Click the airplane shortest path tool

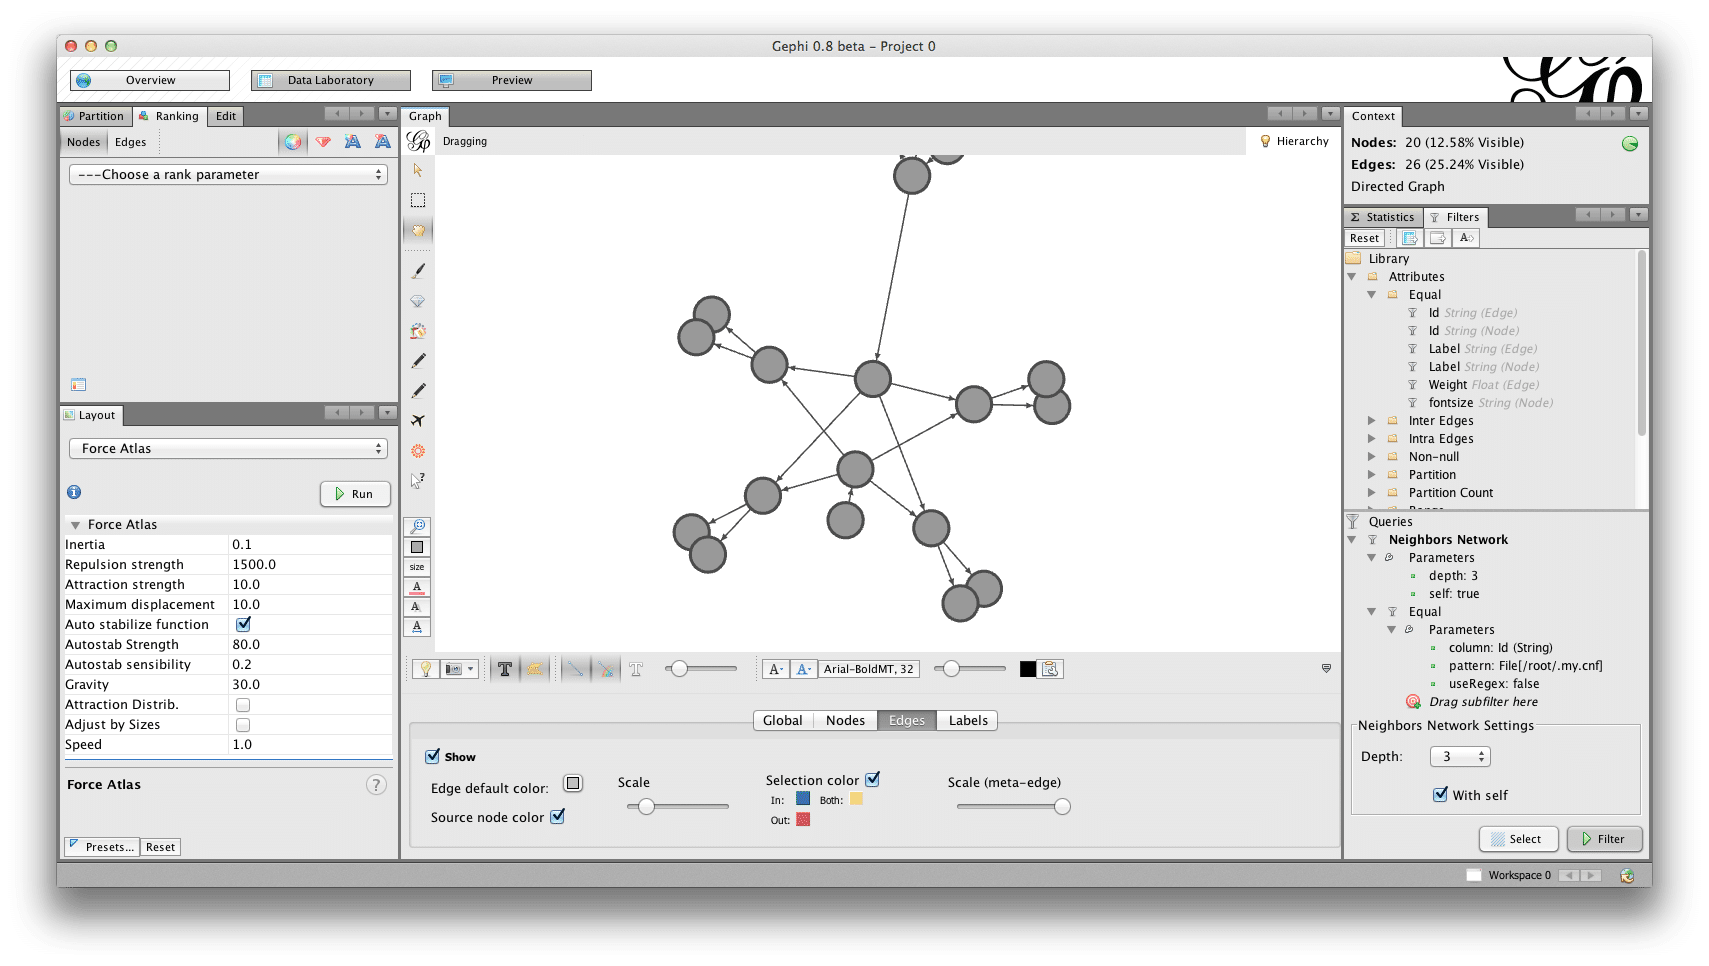point(418,421)
